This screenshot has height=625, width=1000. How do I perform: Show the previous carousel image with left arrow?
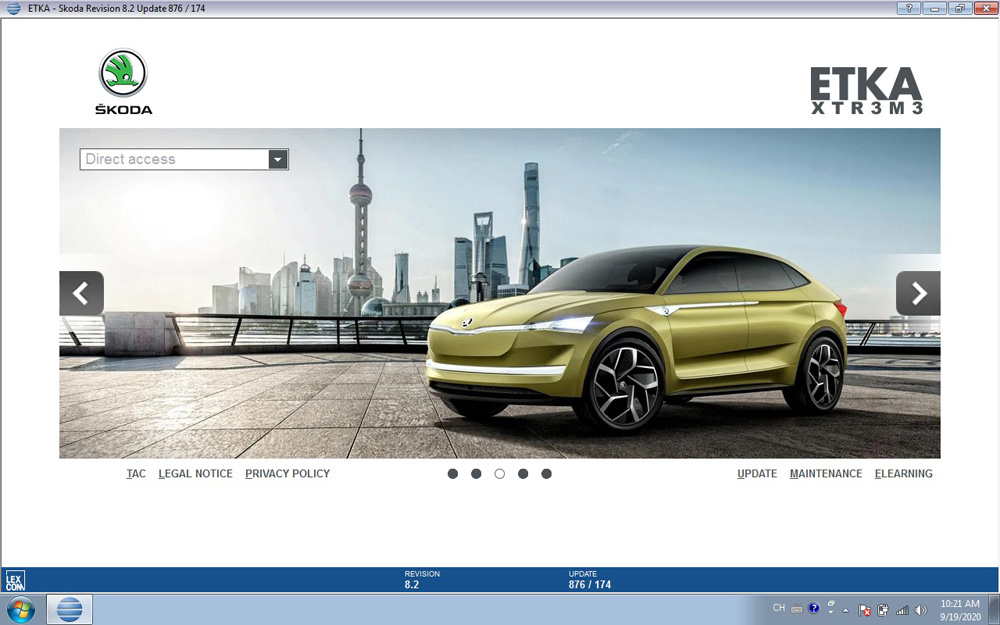coord(82,293)
